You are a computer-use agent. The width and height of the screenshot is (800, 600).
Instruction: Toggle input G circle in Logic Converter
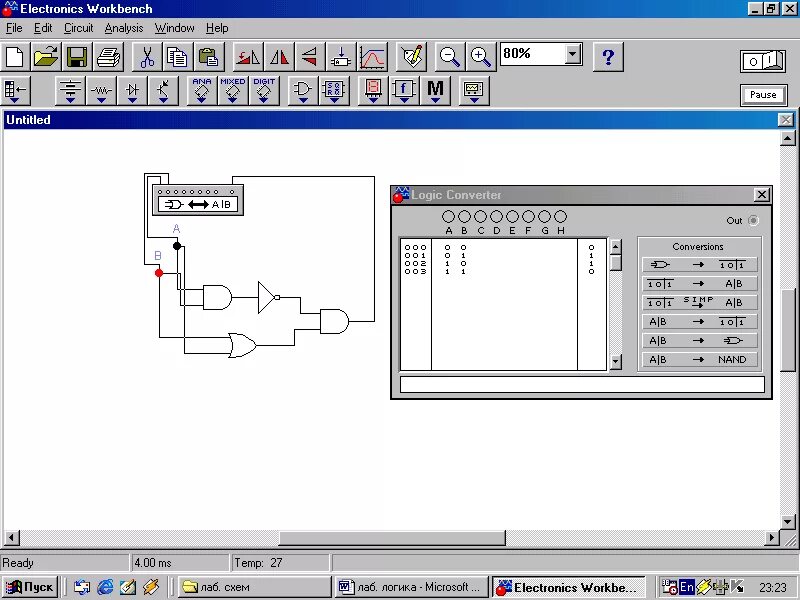coord(544,217)
